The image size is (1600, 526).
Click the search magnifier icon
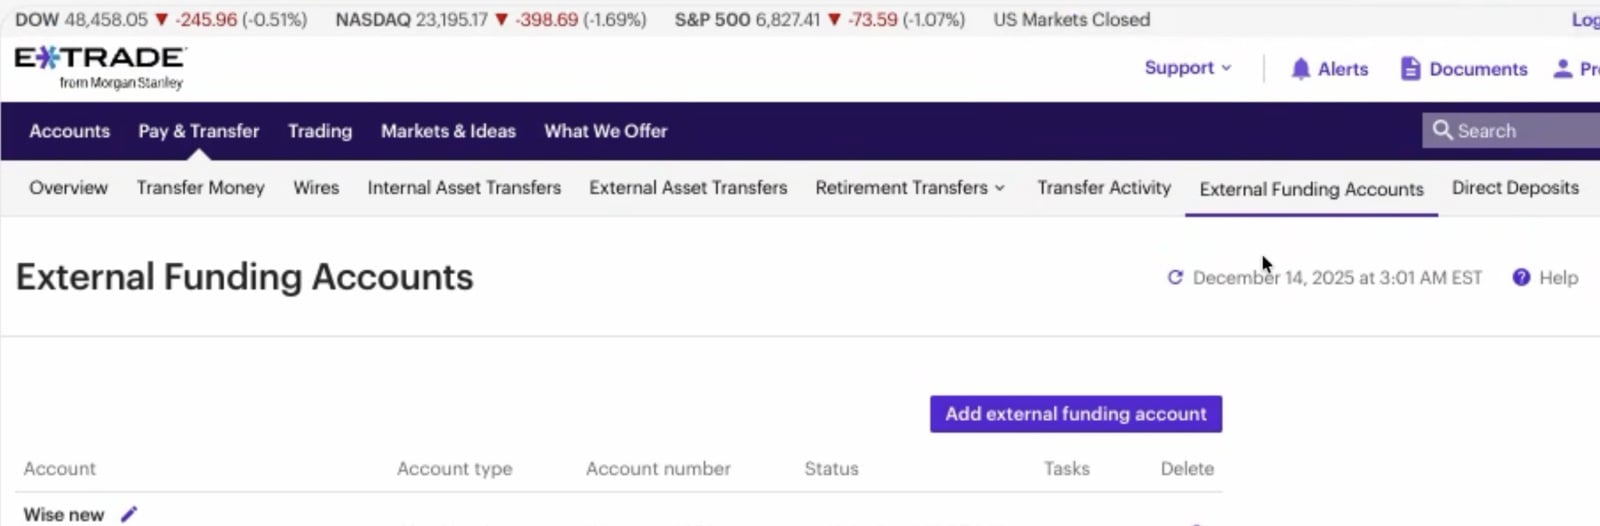(x=1442, y=130)
